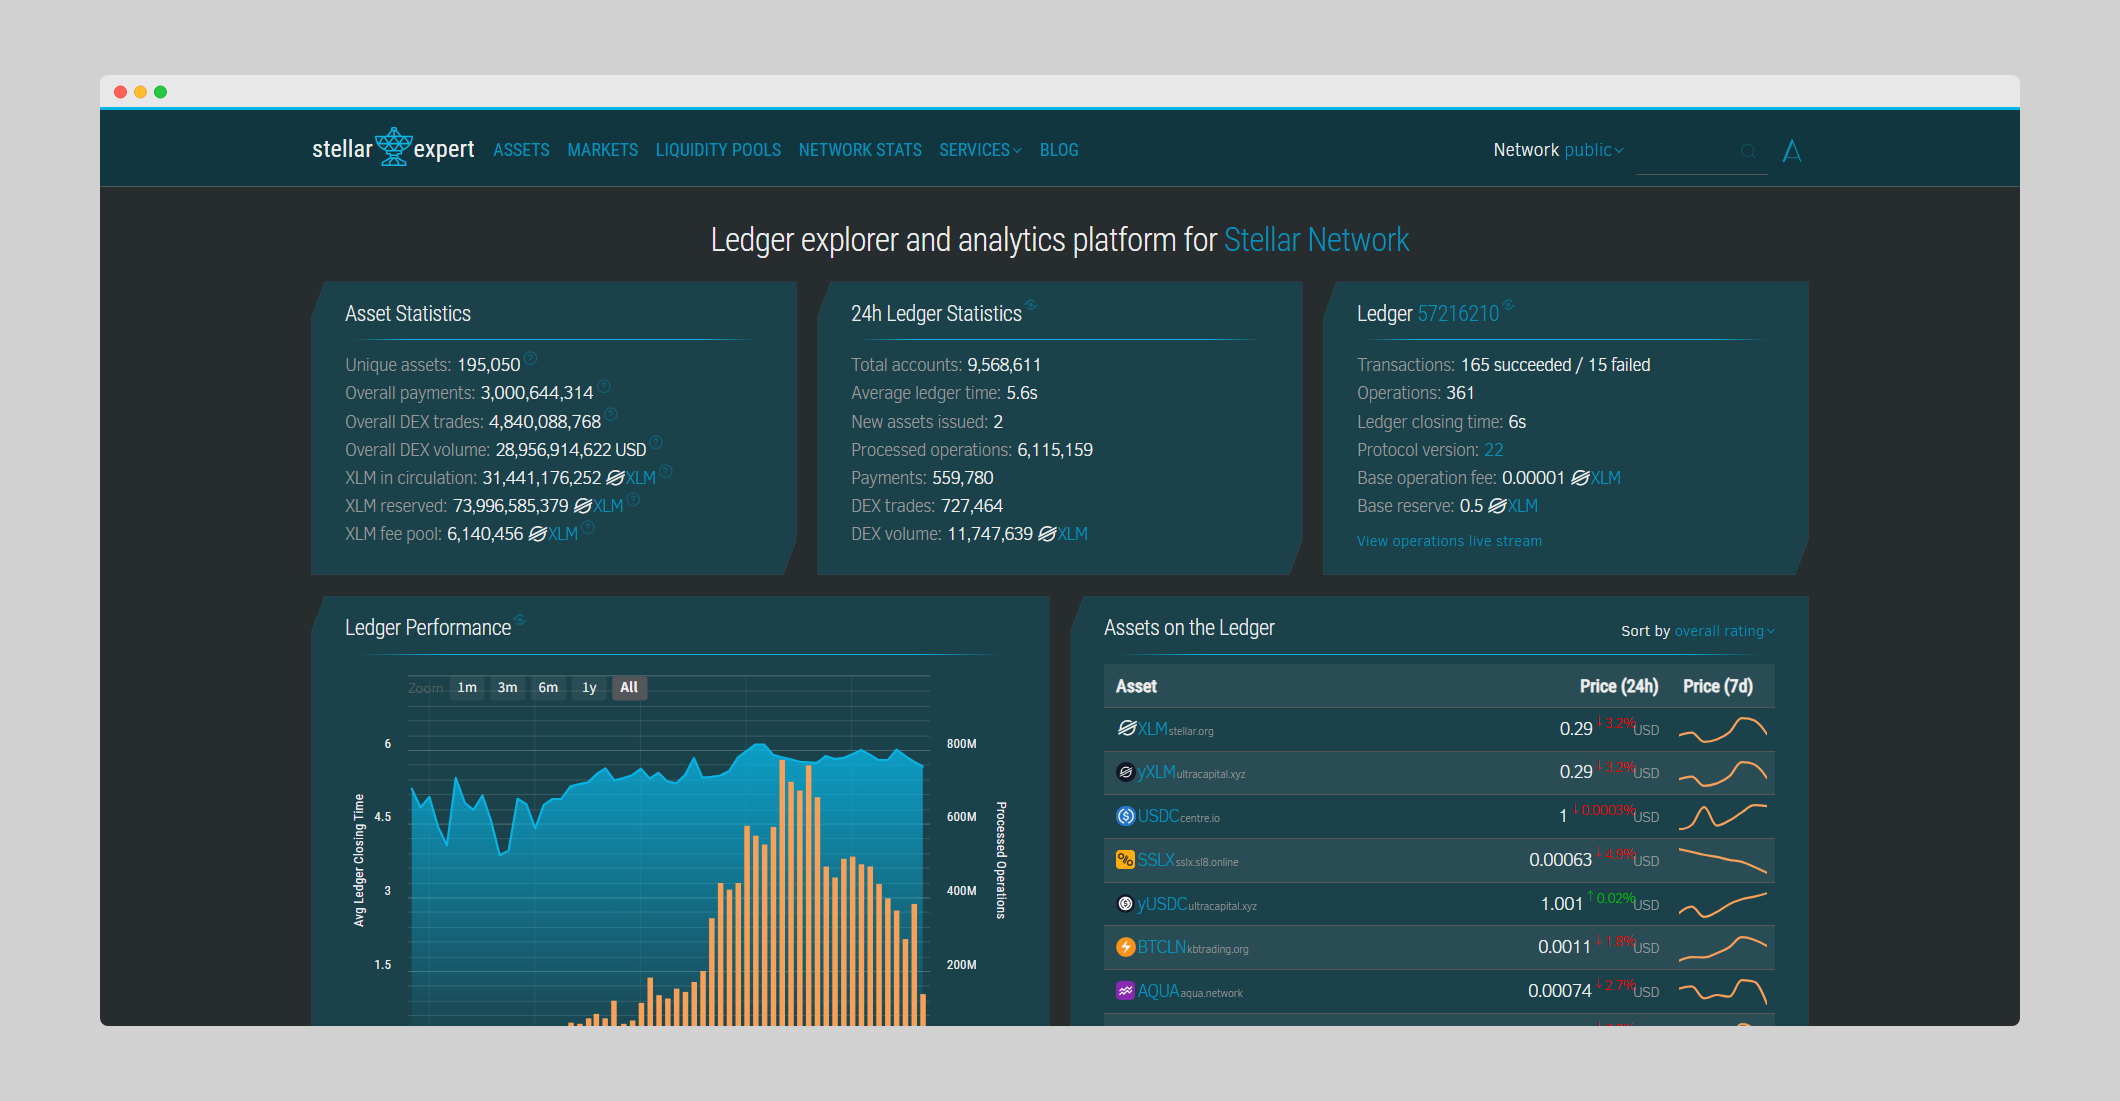Expand the Services dropdown menu
Image resolution: width=2120 pixels, height=1101 pixels.
tap(979, 150)
